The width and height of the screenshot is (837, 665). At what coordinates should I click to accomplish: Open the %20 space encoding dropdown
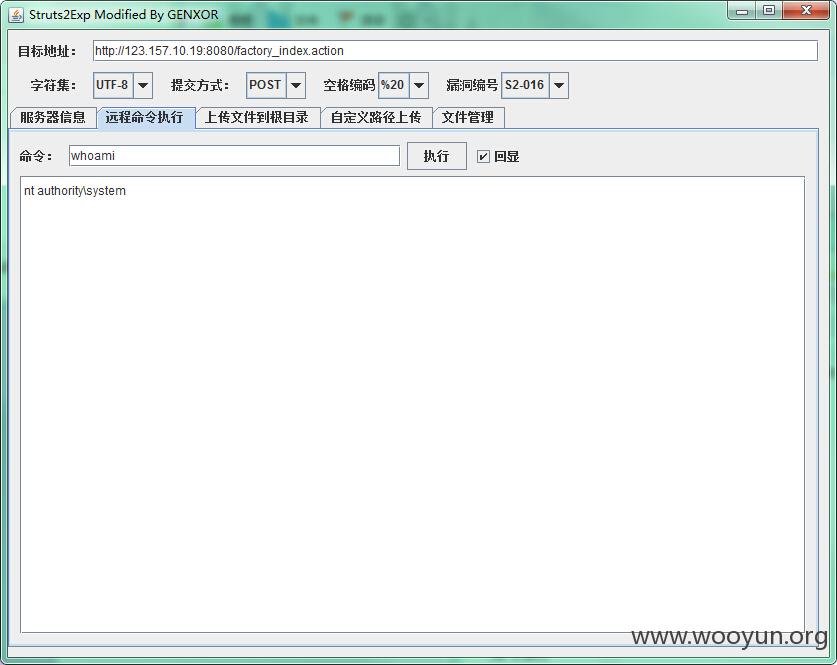coord(418,85)
